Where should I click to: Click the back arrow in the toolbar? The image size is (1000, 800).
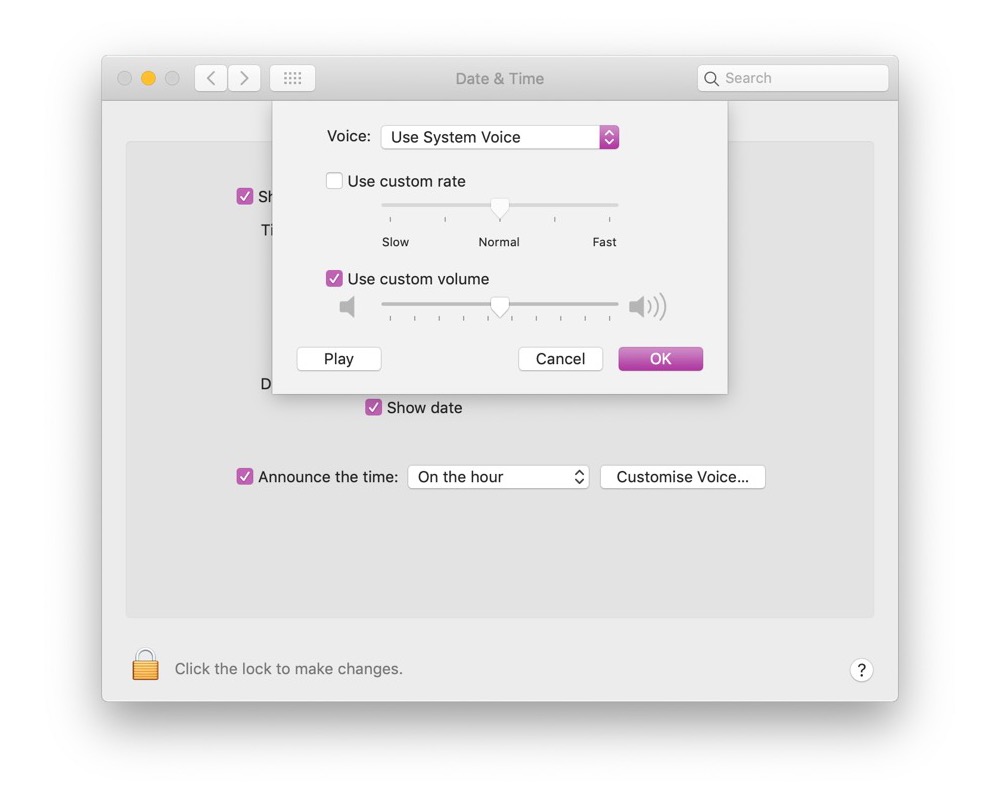[210, 77]
